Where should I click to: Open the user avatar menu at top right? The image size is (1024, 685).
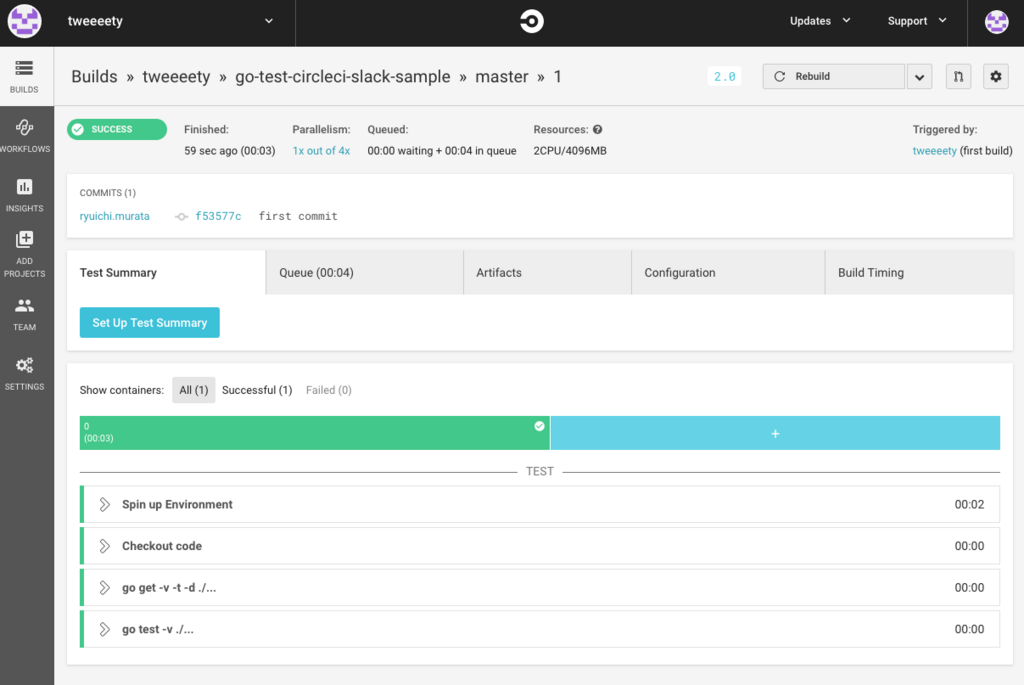pos(996,22)
